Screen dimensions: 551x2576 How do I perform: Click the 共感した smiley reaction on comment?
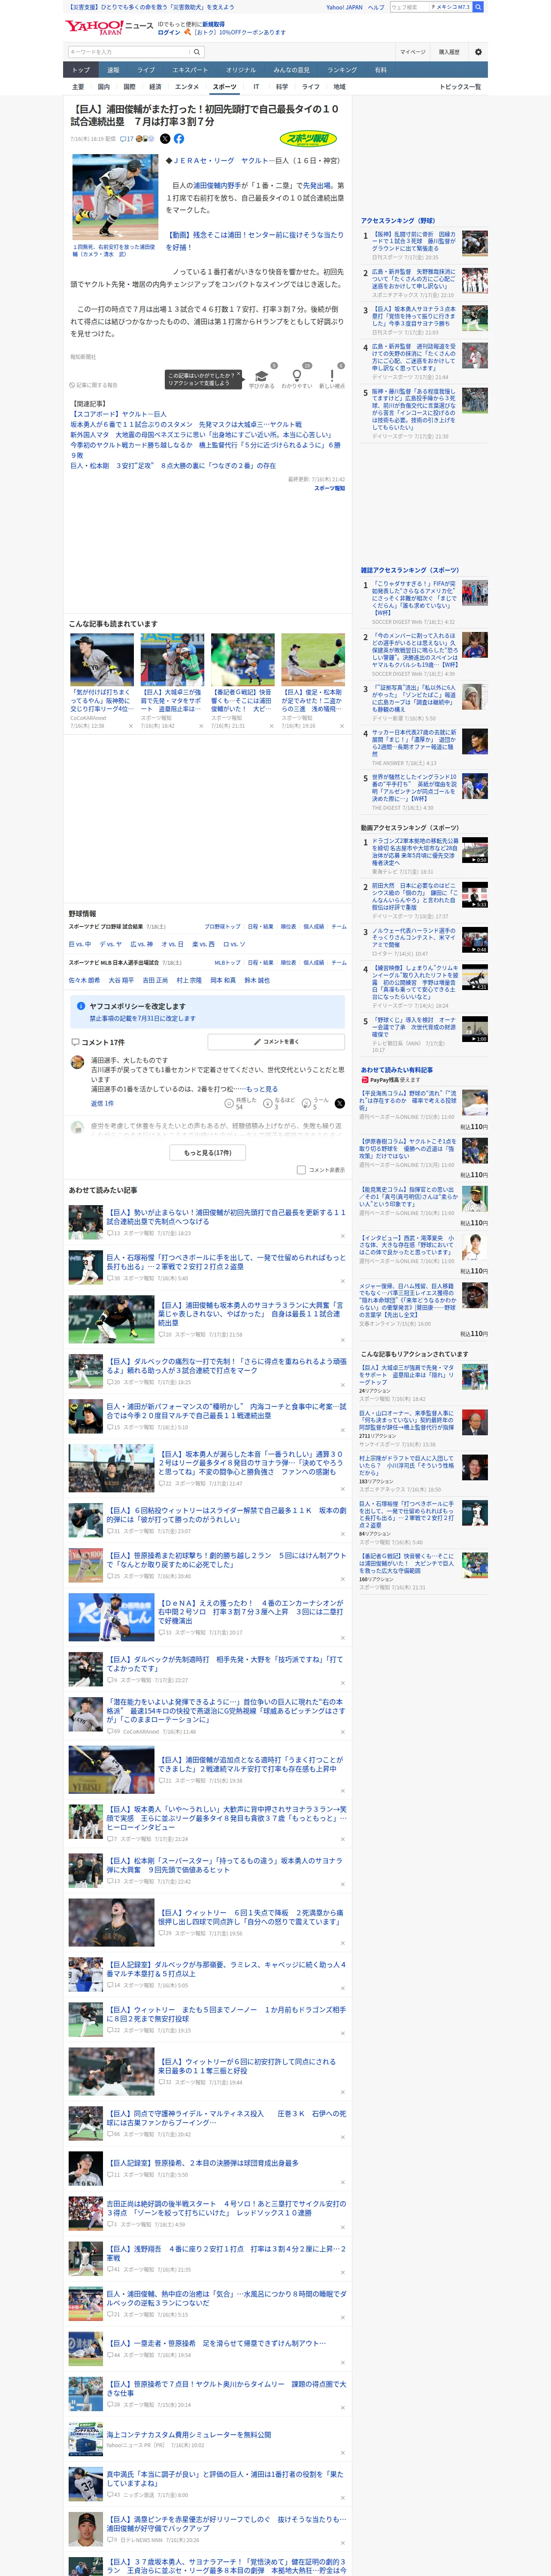pyautogui.click(x=230, y=1104)
